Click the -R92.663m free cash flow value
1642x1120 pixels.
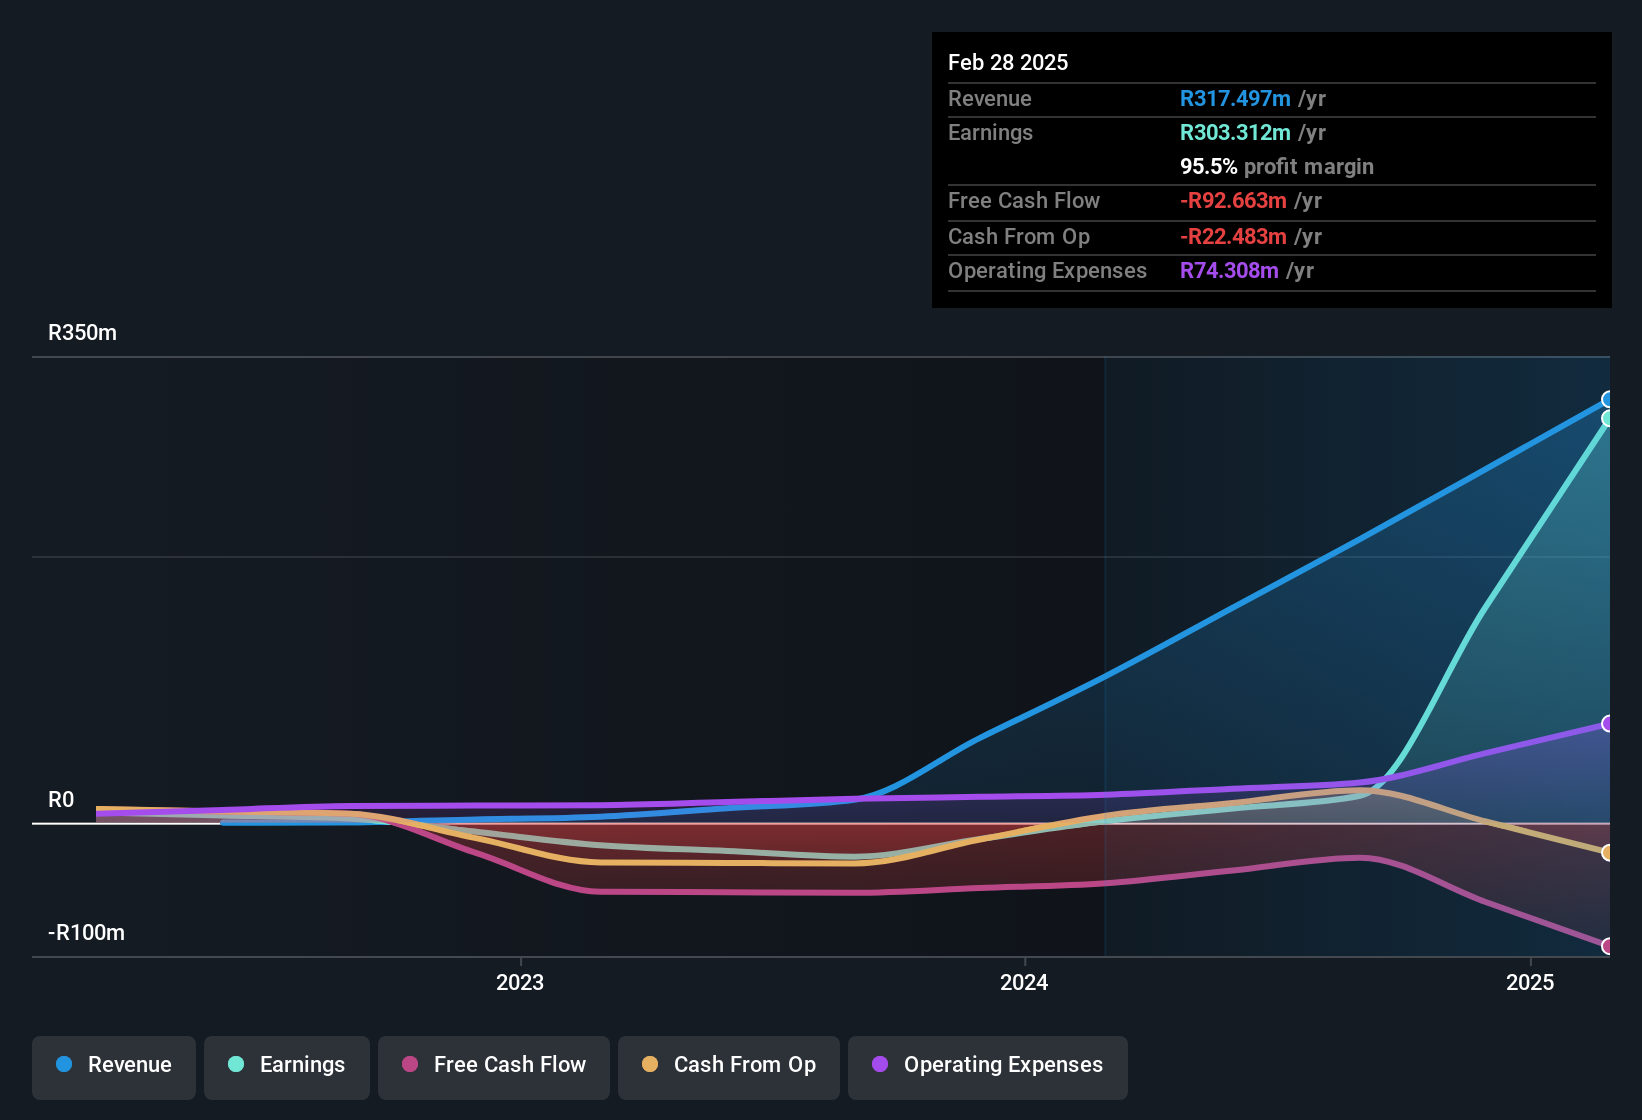[x=1233, y=200]
